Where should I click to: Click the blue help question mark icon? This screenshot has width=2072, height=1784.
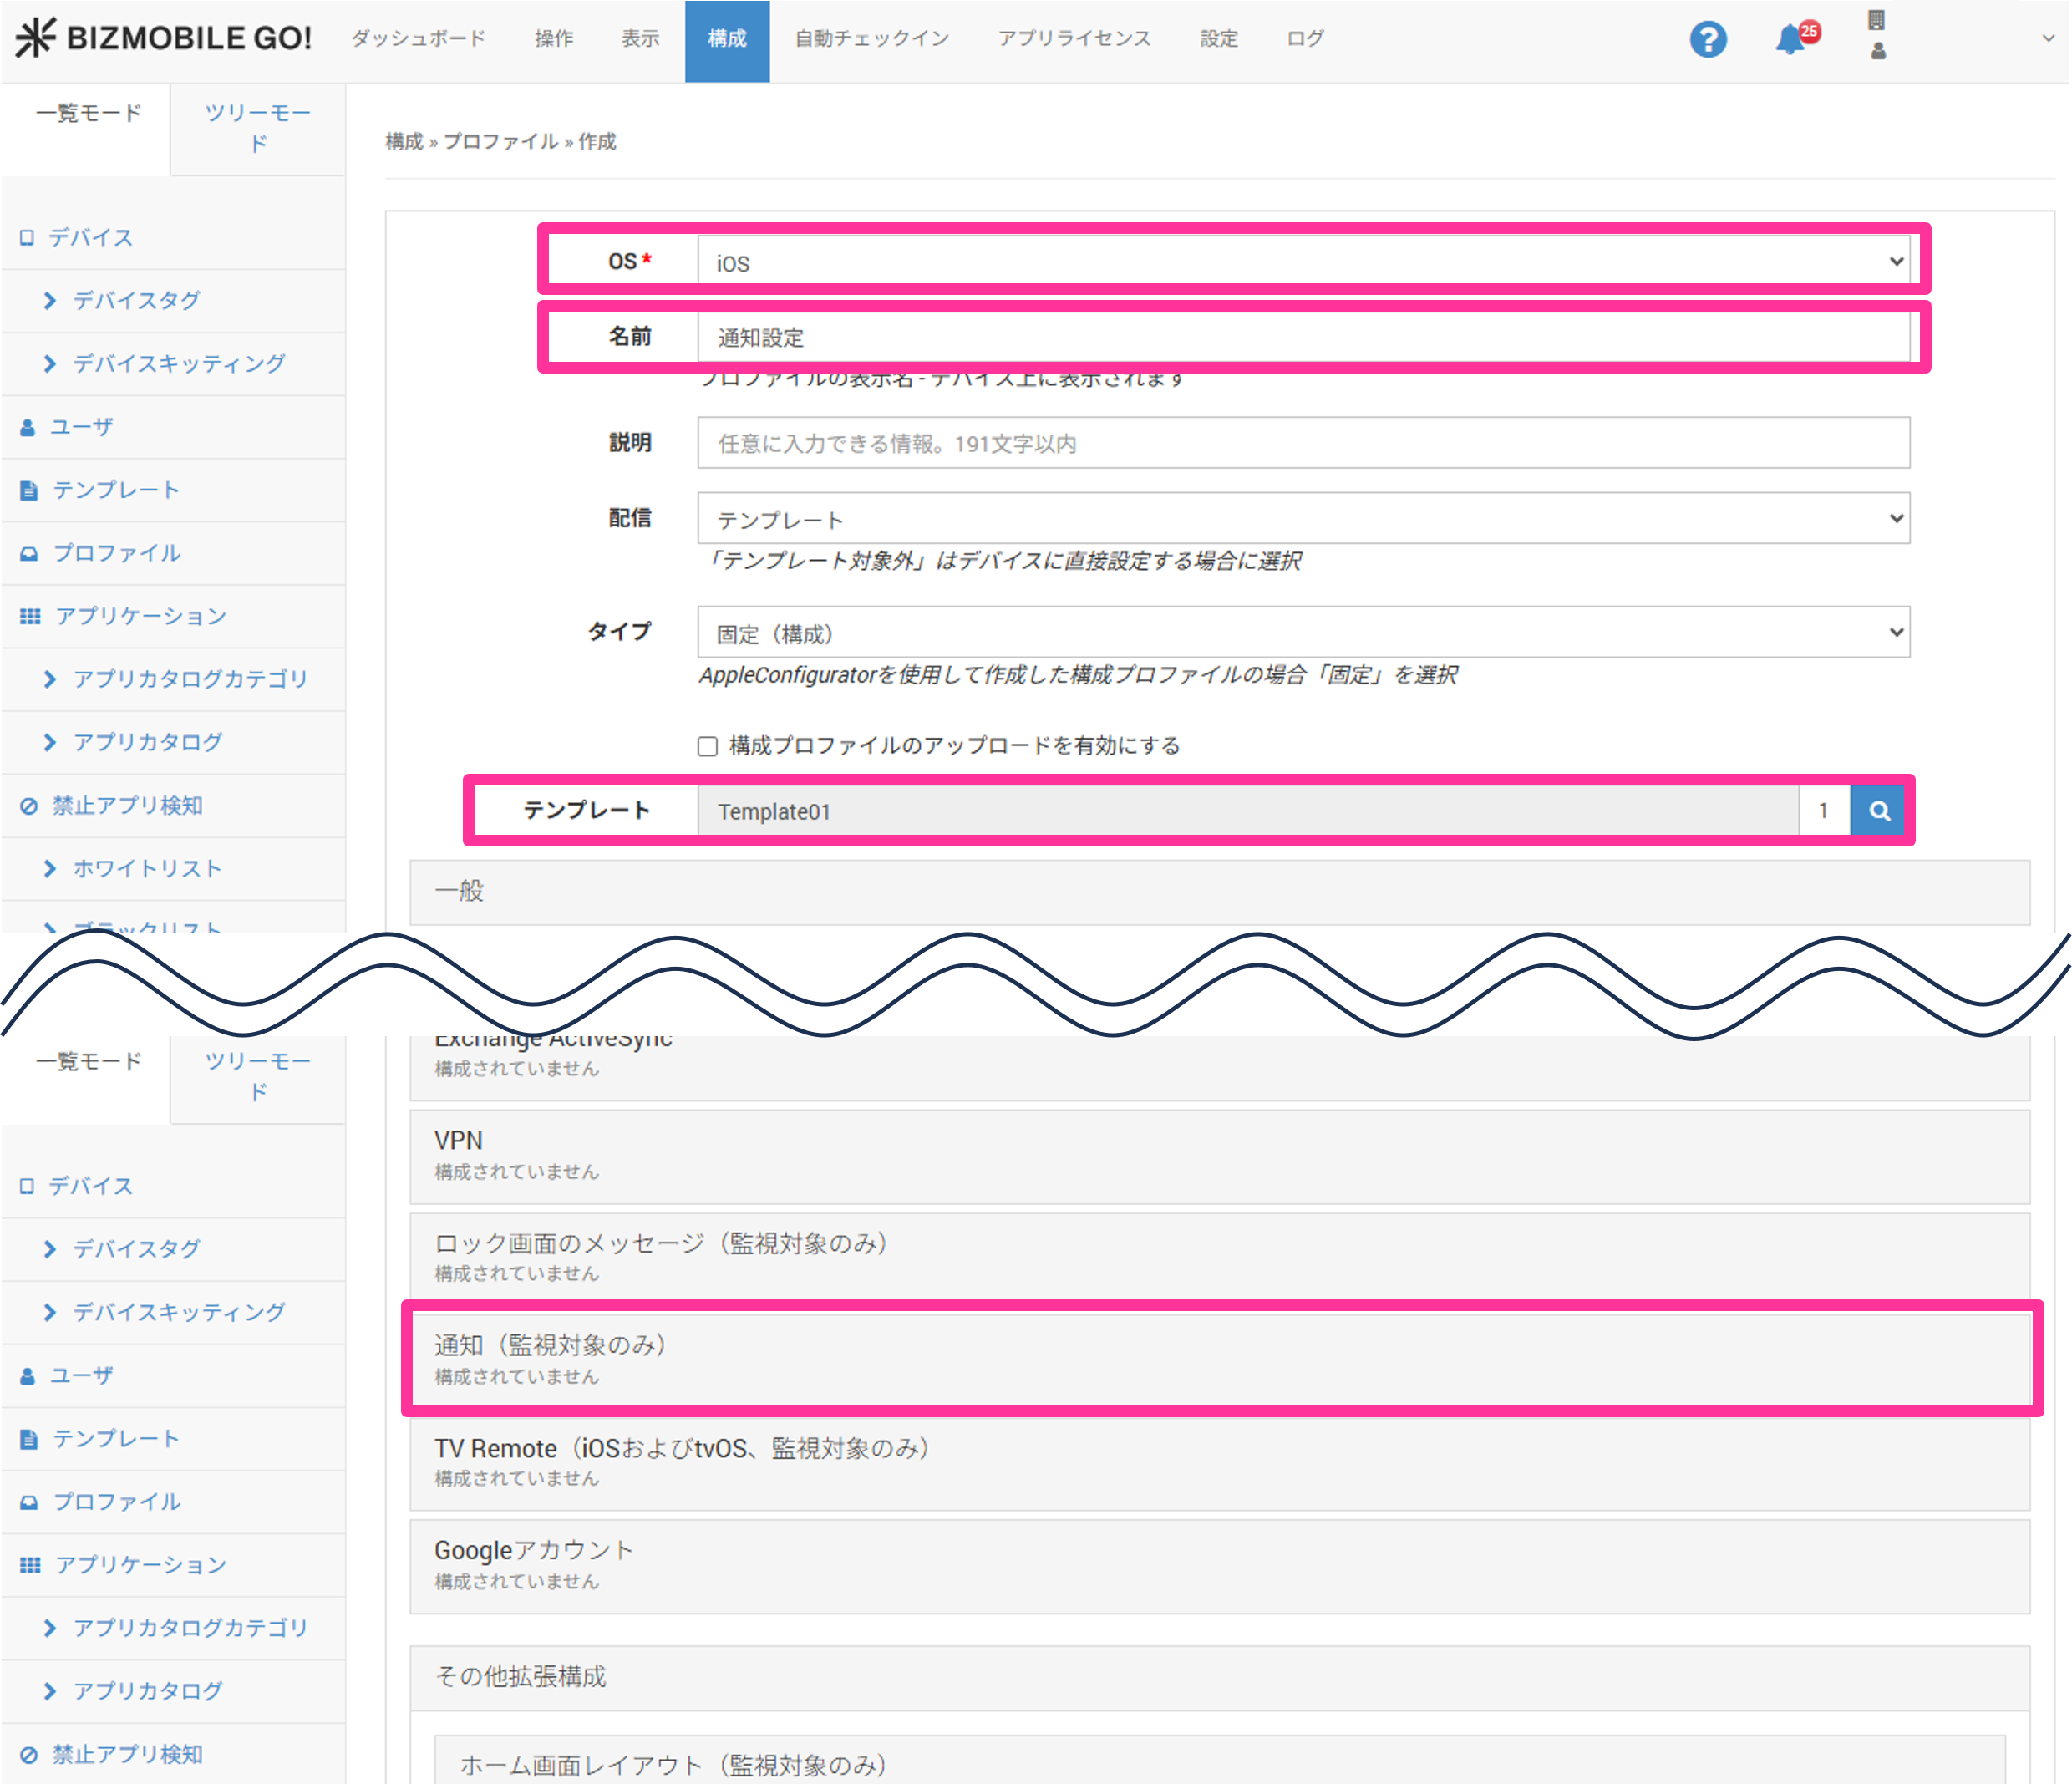point(1708,40)
